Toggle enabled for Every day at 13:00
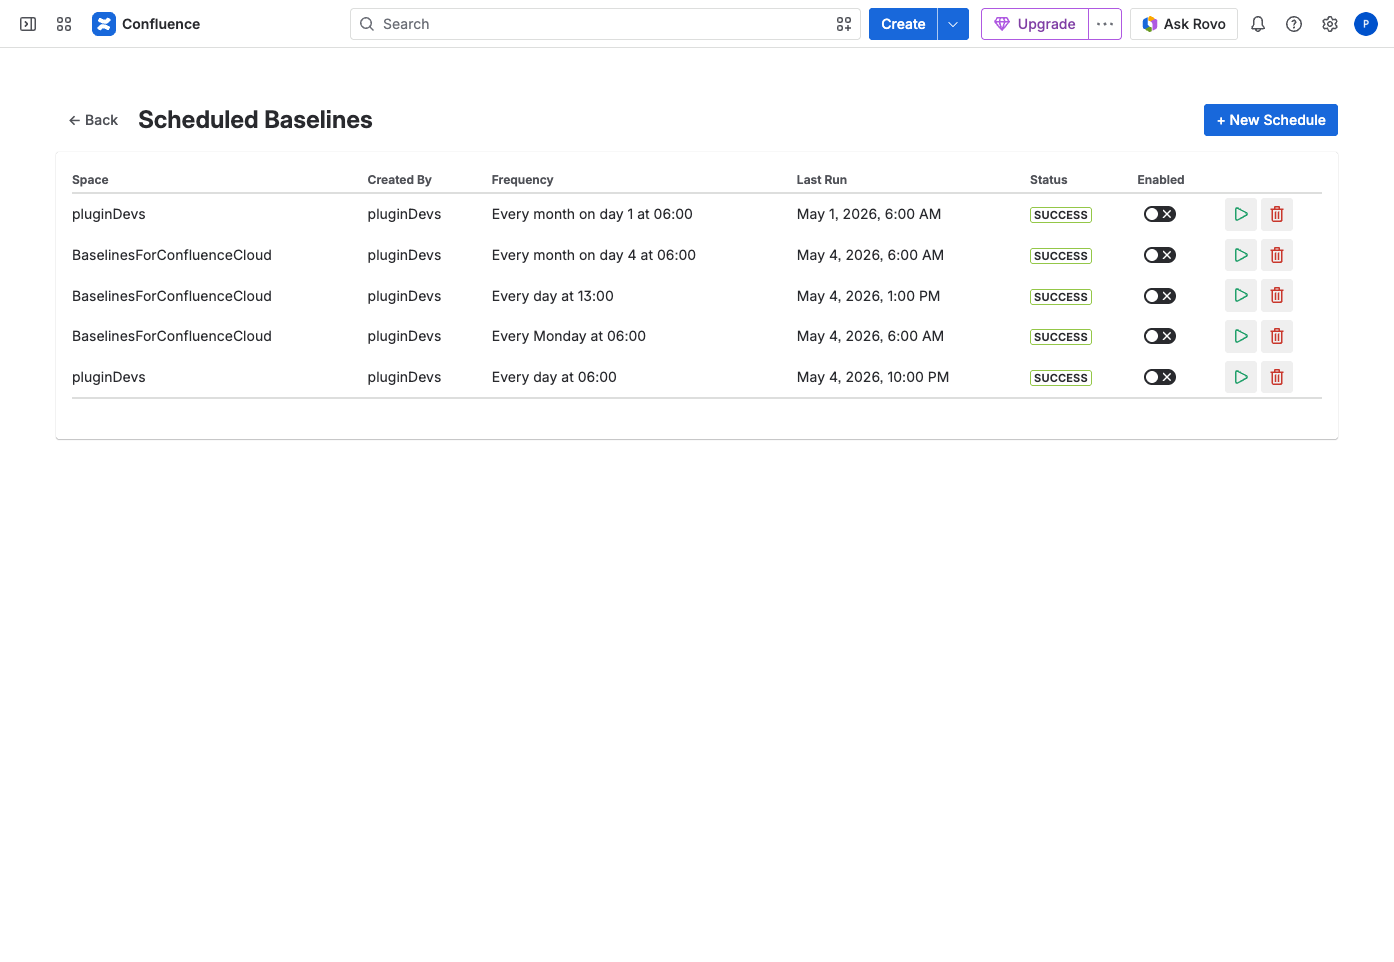The height and width of the screenshot is (962, 1394). [1160, 296]
